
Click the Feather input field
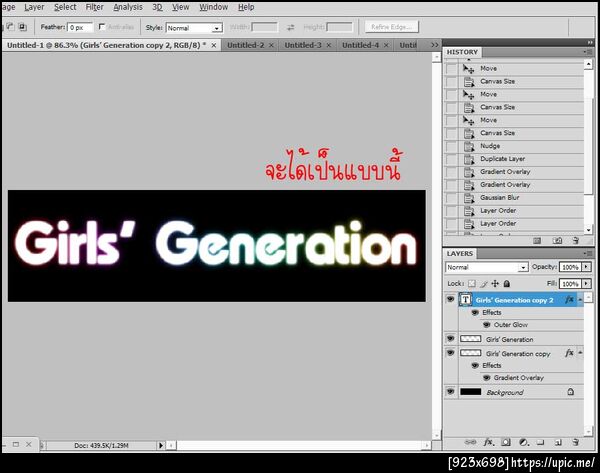[80, 28]
